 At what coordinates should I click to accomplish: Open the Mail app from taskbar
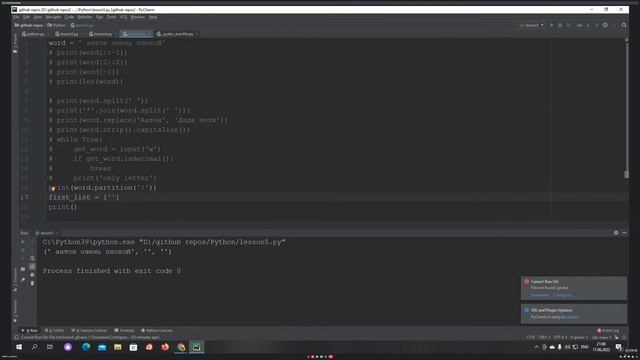pos(102,347)
